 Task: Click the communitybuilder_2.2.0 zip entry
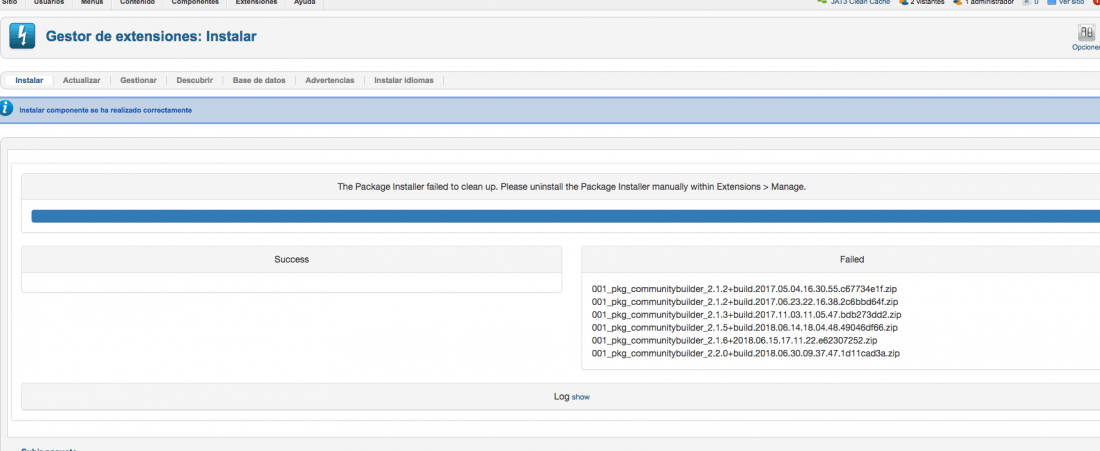[x=746, y=354]
